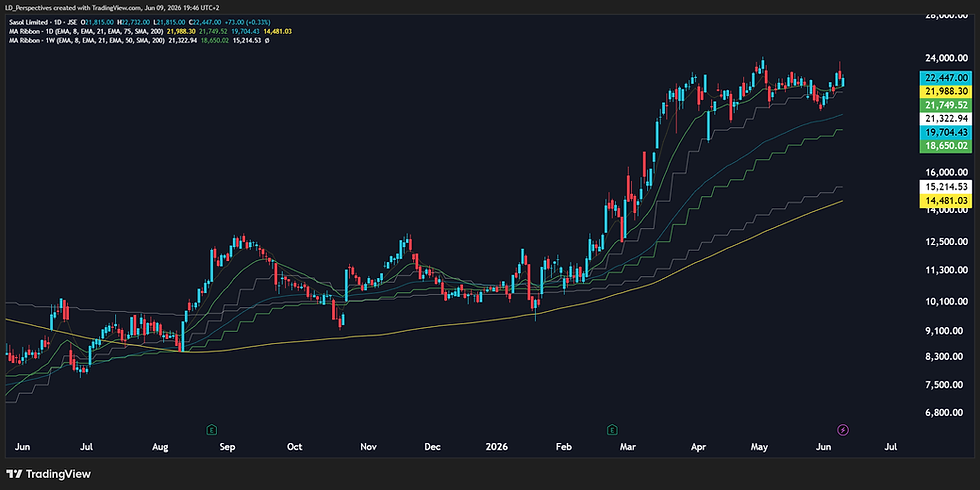The width and height of the screenshot is (980, 490).
Task: Click the 2026 year label on time axis
Action: point(498,448)
